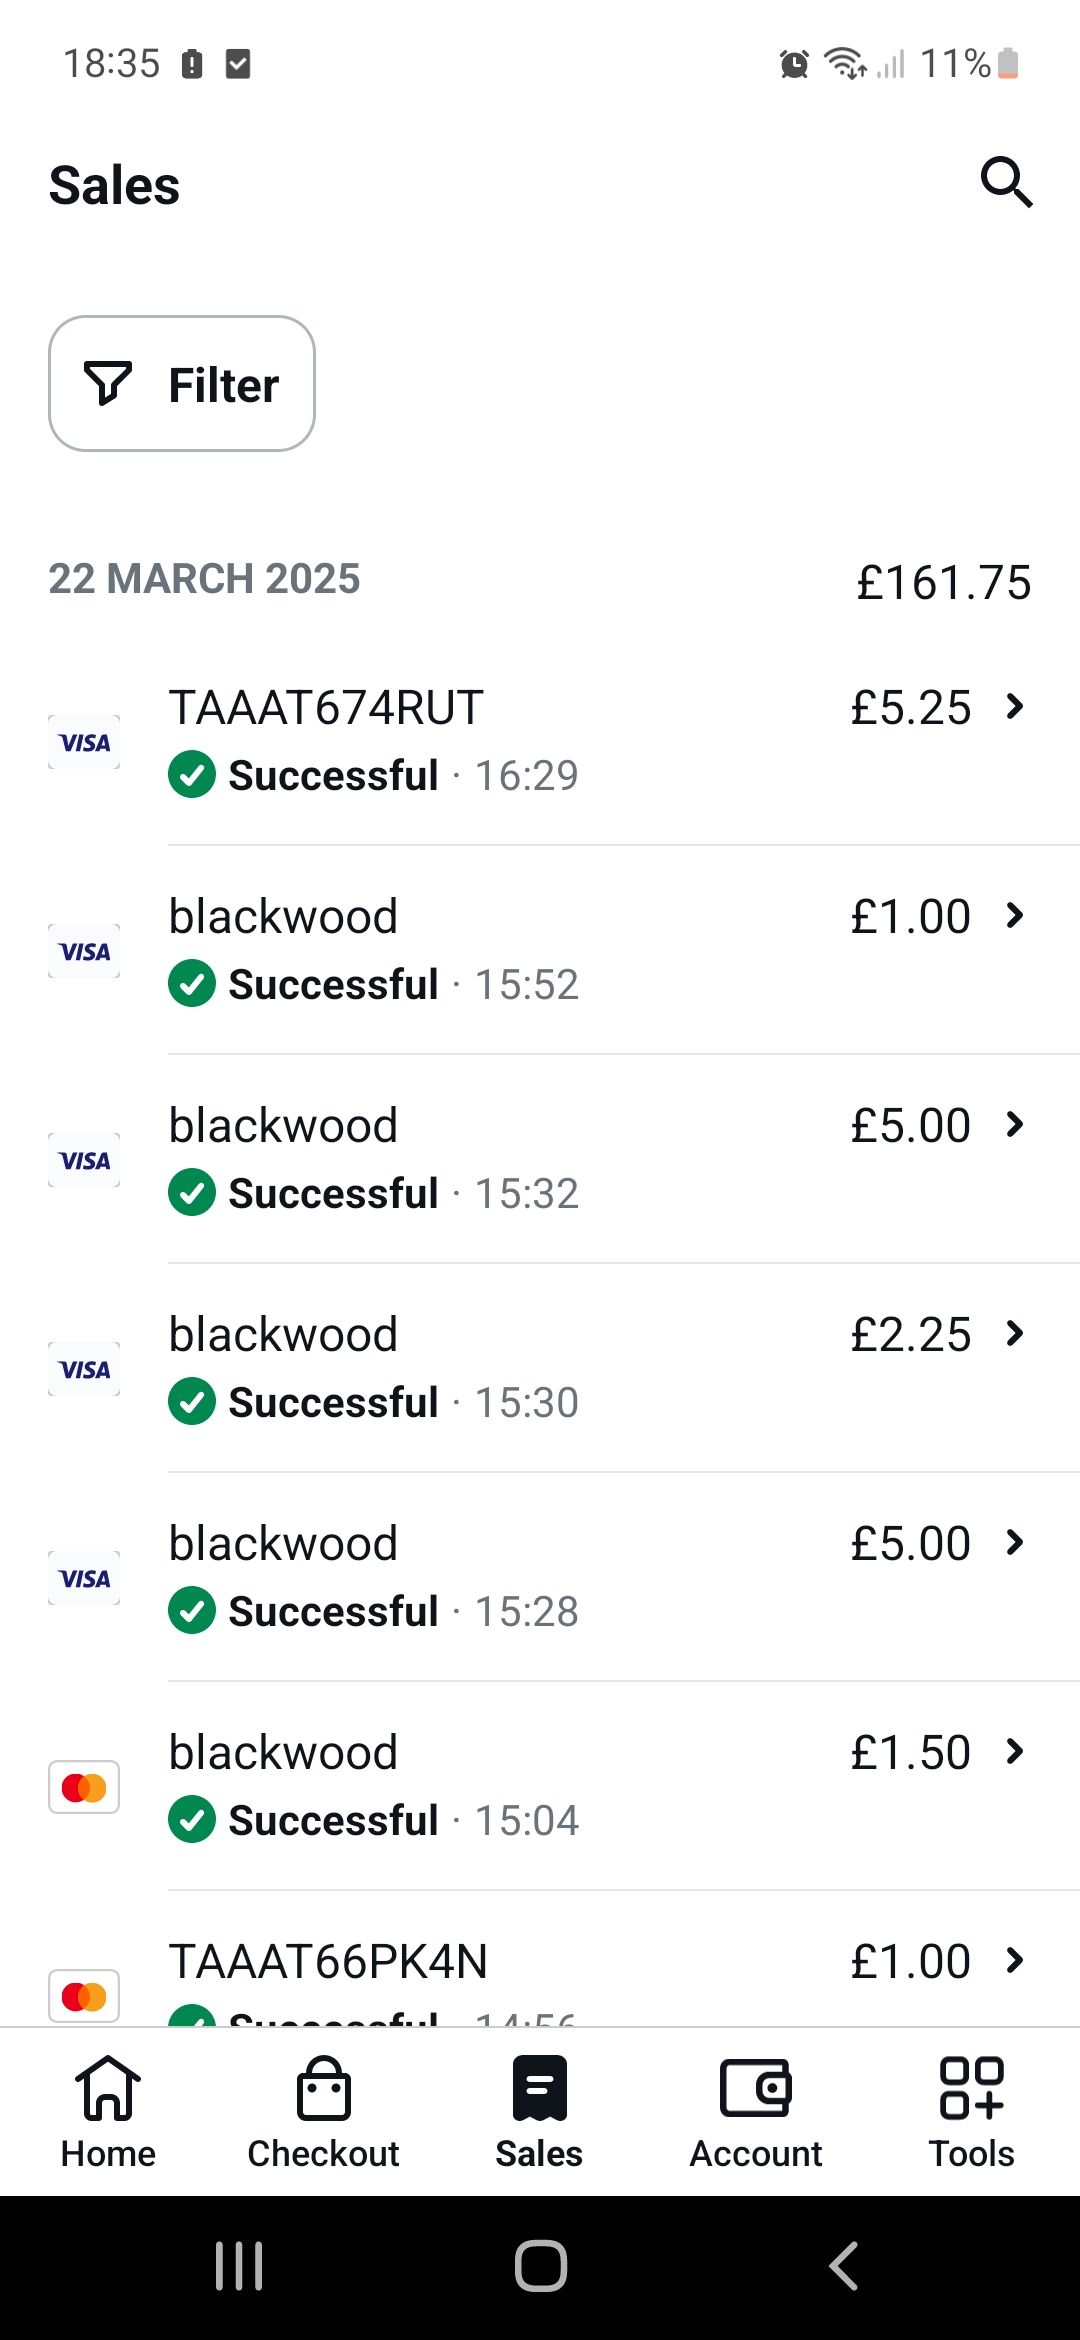Viewport: 1080px width, 2340px height.
Task: Open the 15:04 blackwood £1.50 chevron
Action: pyautogui.click(x=1015, y=1752)
